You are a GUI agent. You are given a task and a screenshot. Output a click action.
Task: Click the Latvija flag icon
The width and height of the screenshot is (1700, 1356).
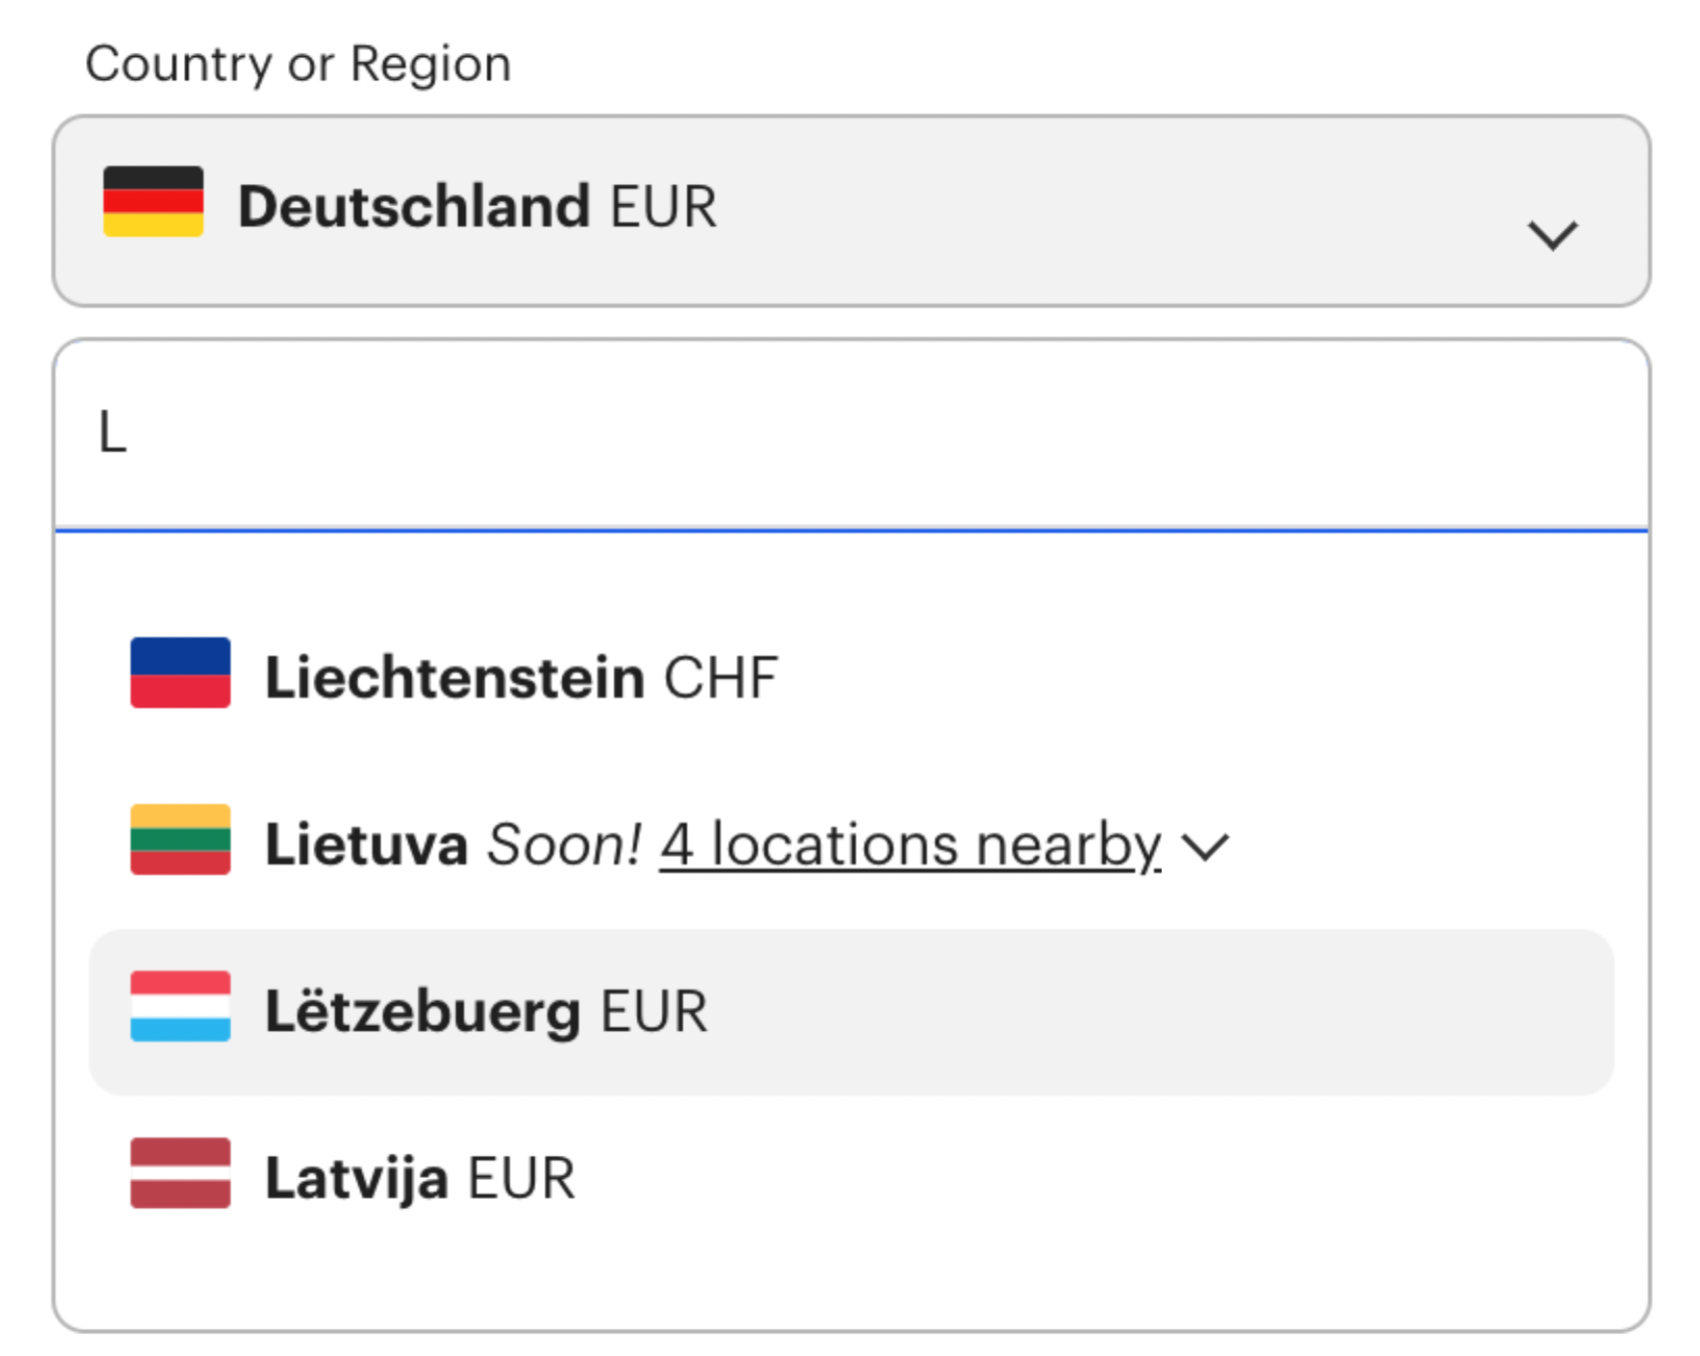(x=180, y=1173)
